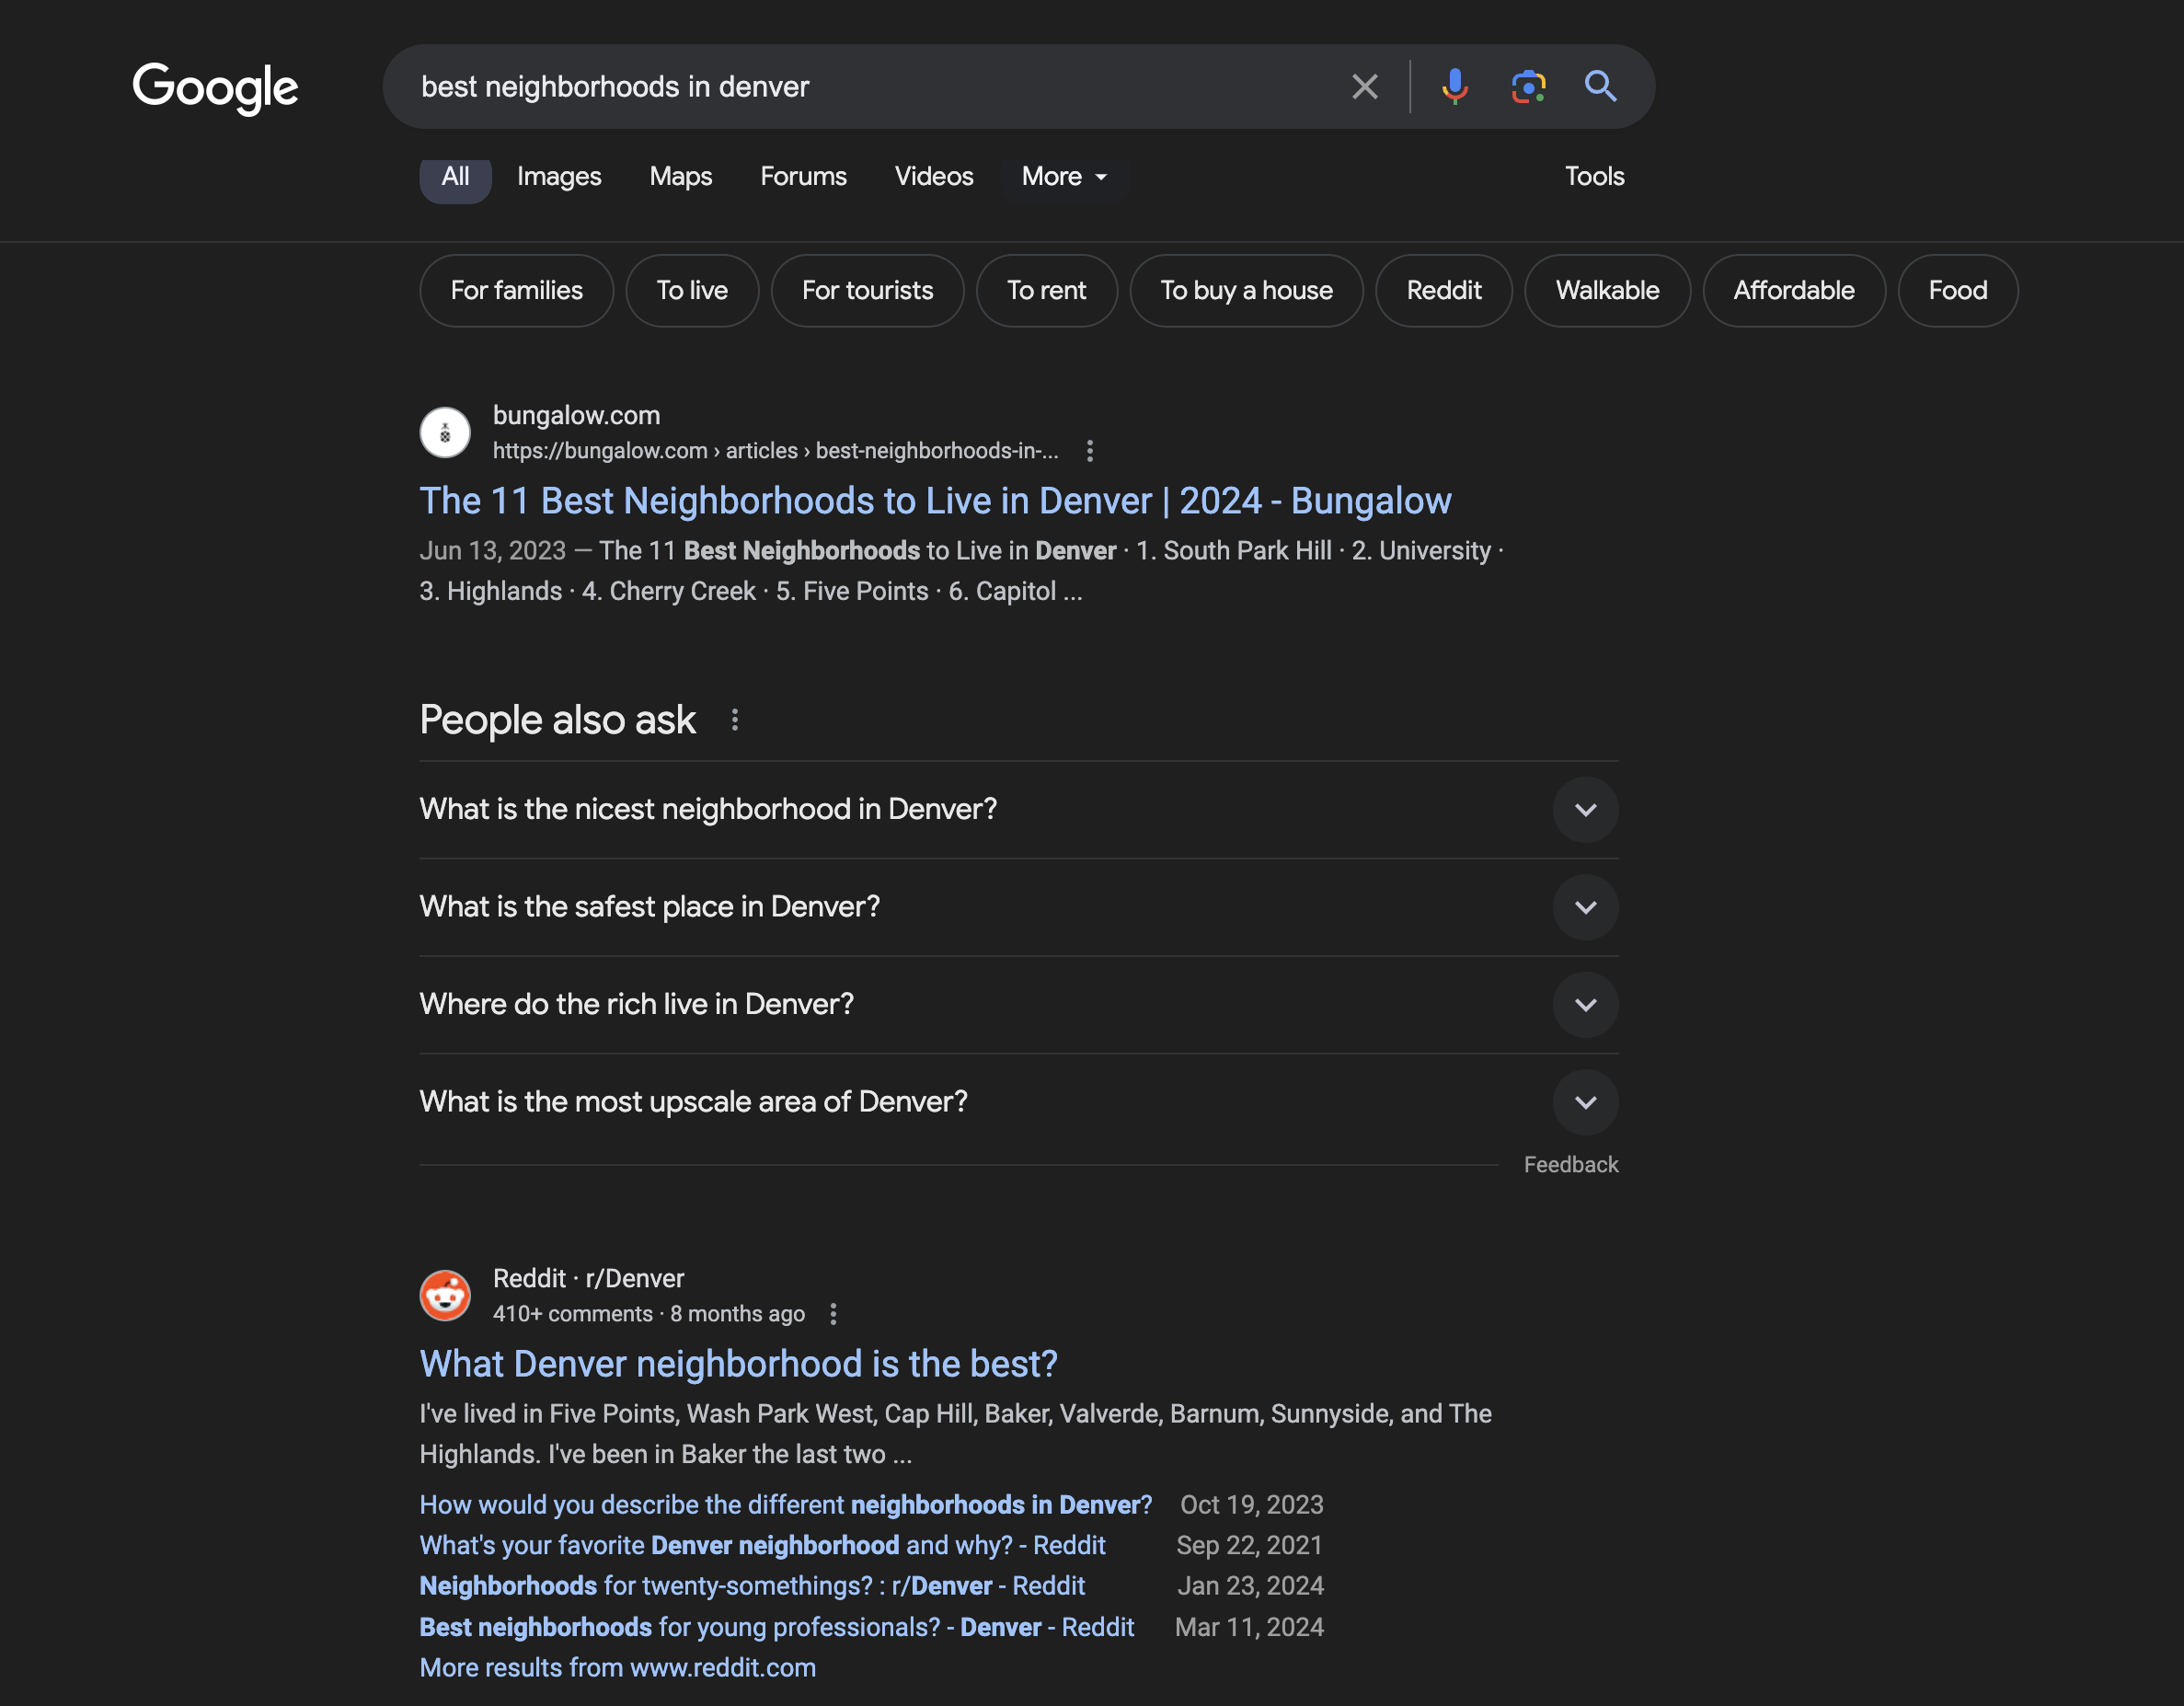Clear the search query with the X
The height and width of the screenshot is (1706, 2184).
pos(1364,86)
